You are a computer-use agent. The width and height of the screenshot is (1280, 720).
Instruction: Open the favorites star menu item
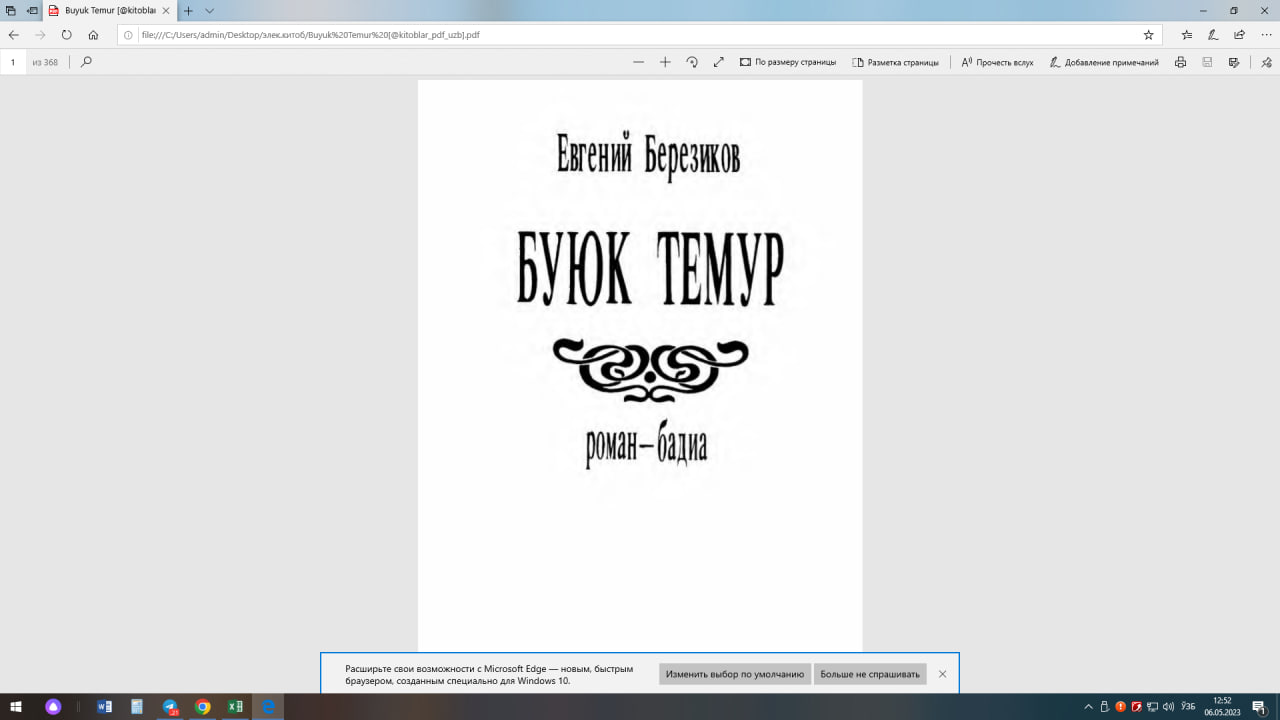(1186, 33)
